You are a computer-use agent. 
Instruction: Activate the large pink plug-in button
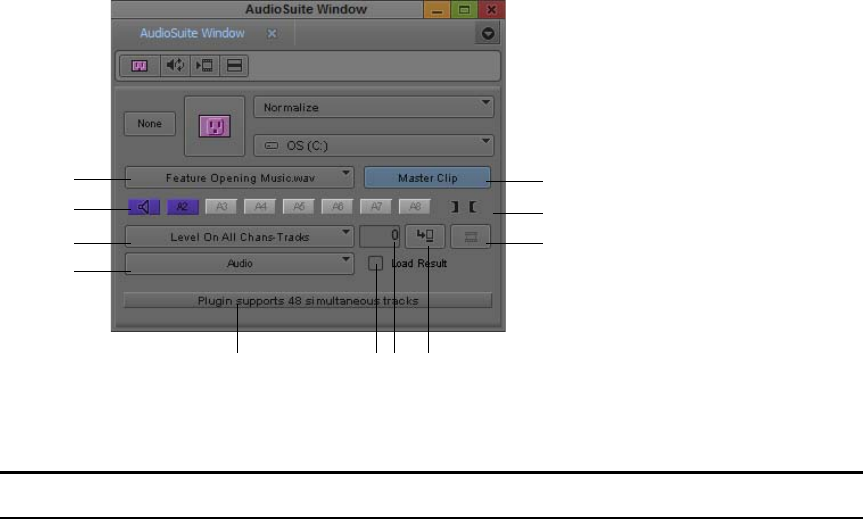[x=214, y=126]
